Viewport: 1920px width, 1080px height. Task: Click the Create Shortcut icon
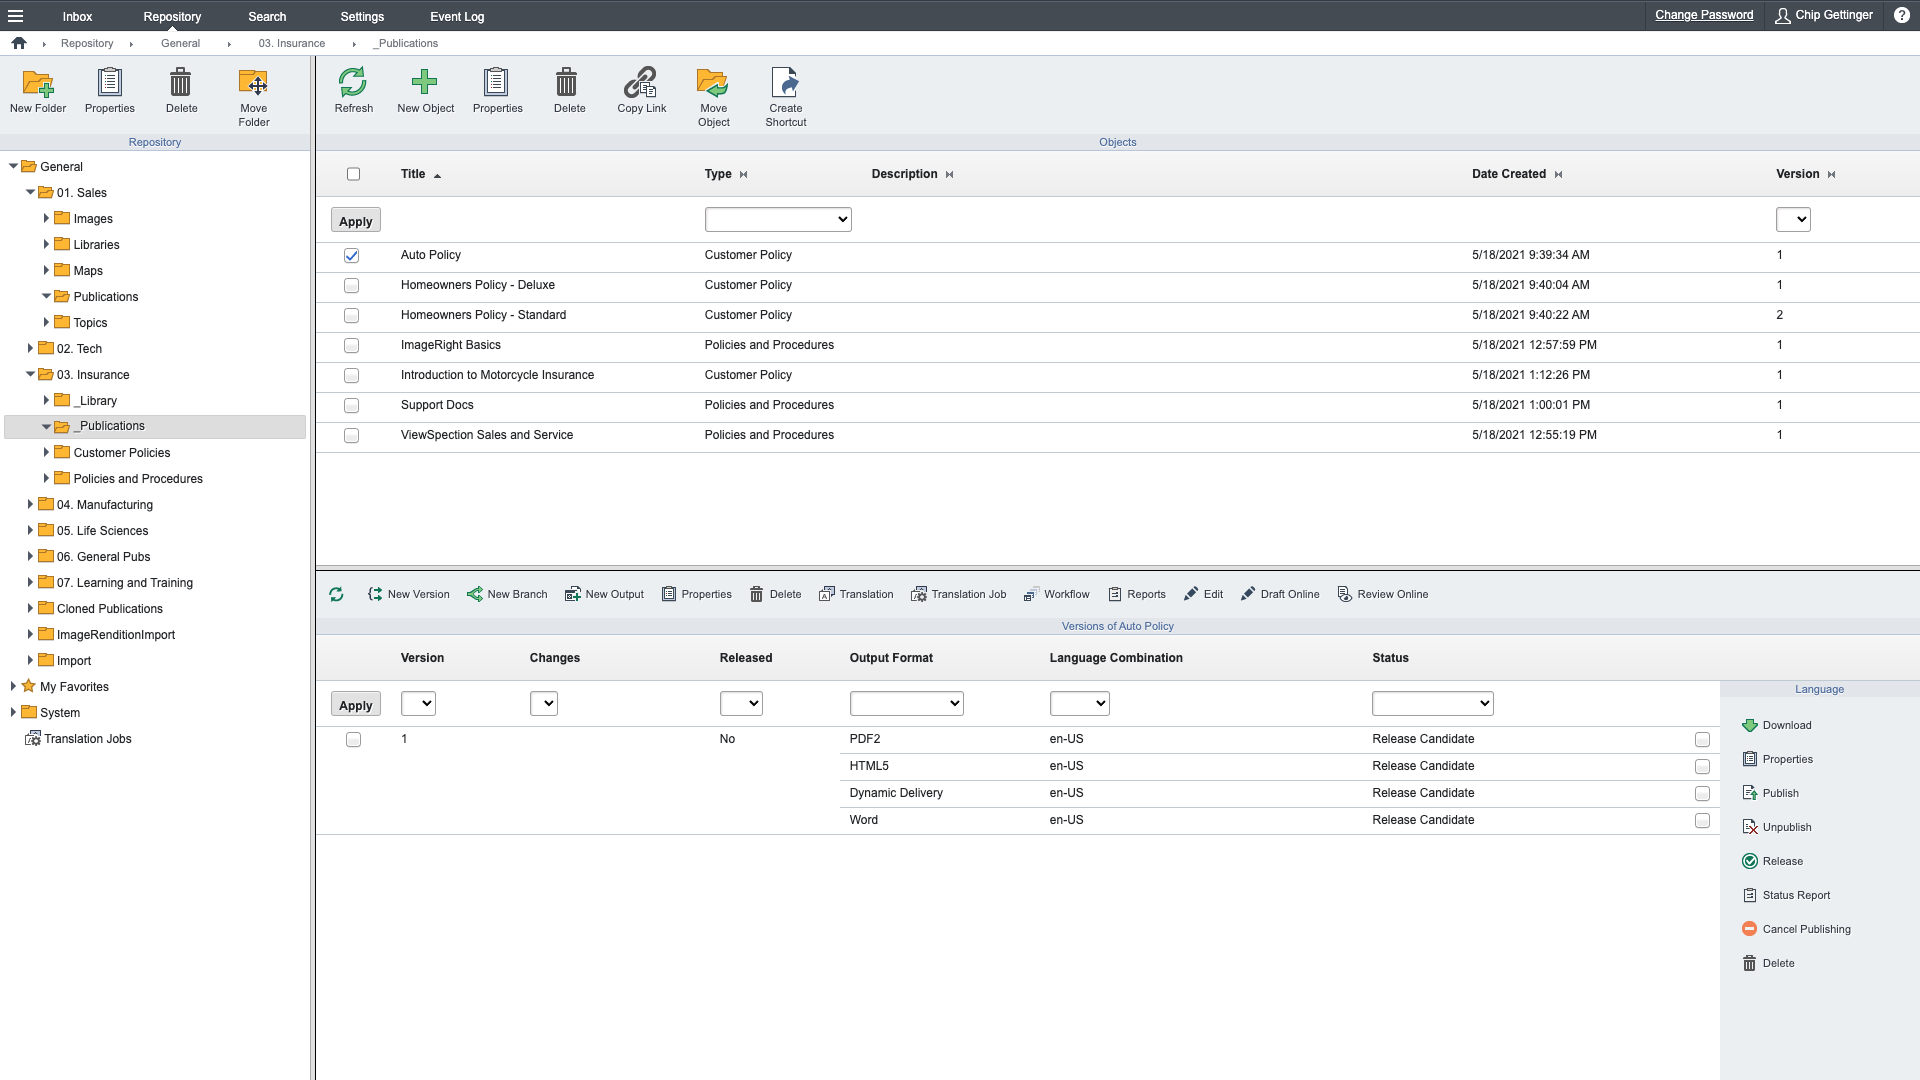(785, 83)
